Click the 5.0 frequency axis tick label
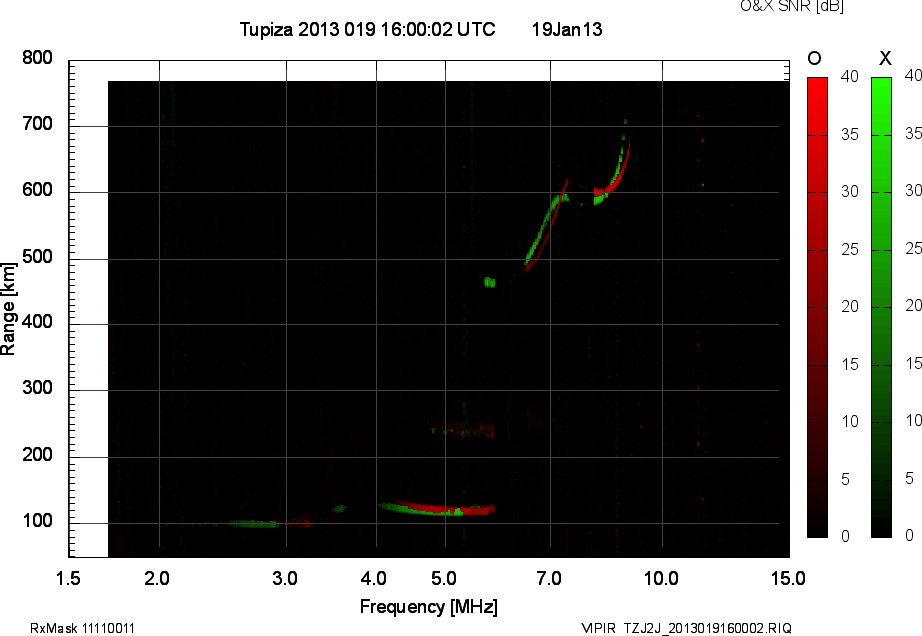Screen dimensions: 922x636 [x=443, y=579]
